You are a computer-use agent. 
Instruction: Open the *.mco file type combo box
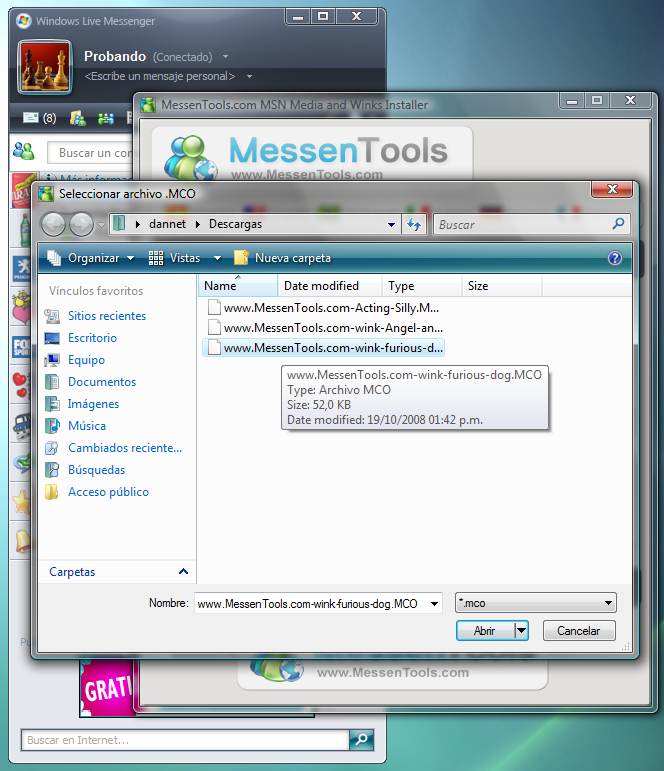[x=536, y=603]
